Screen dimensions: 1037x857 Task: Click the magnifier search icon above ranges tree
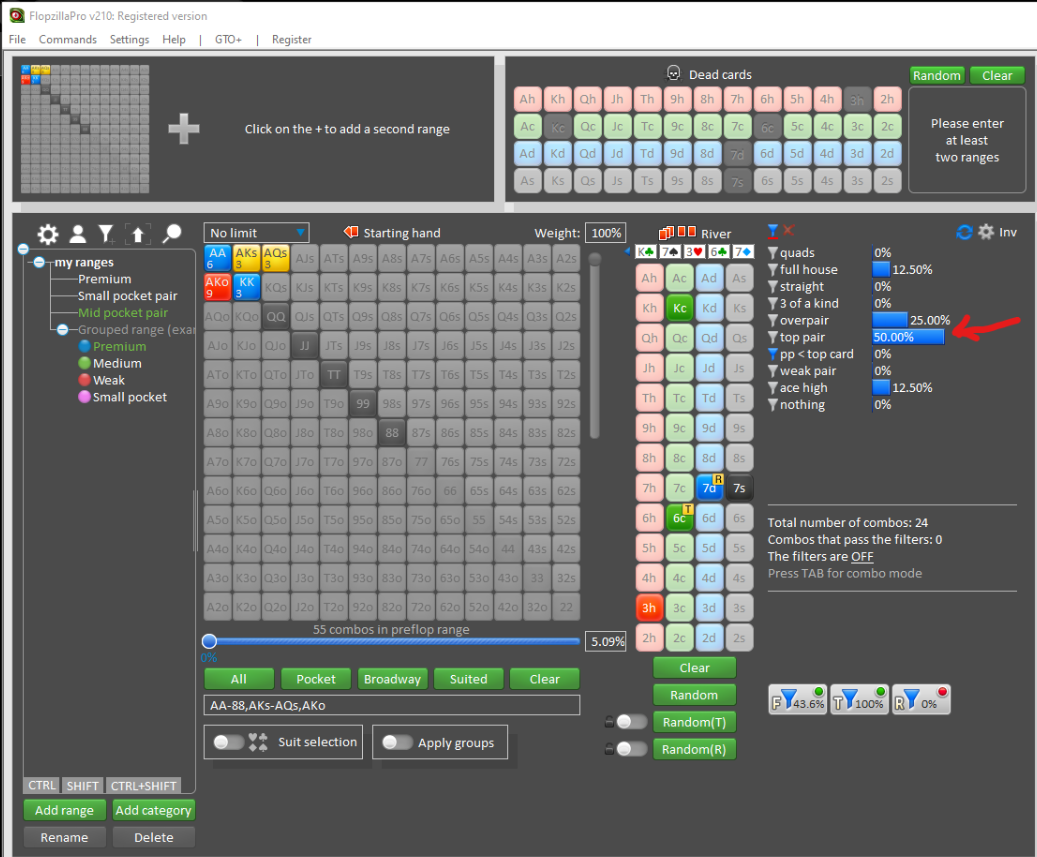pyautogui.click(x=172, y=233)
